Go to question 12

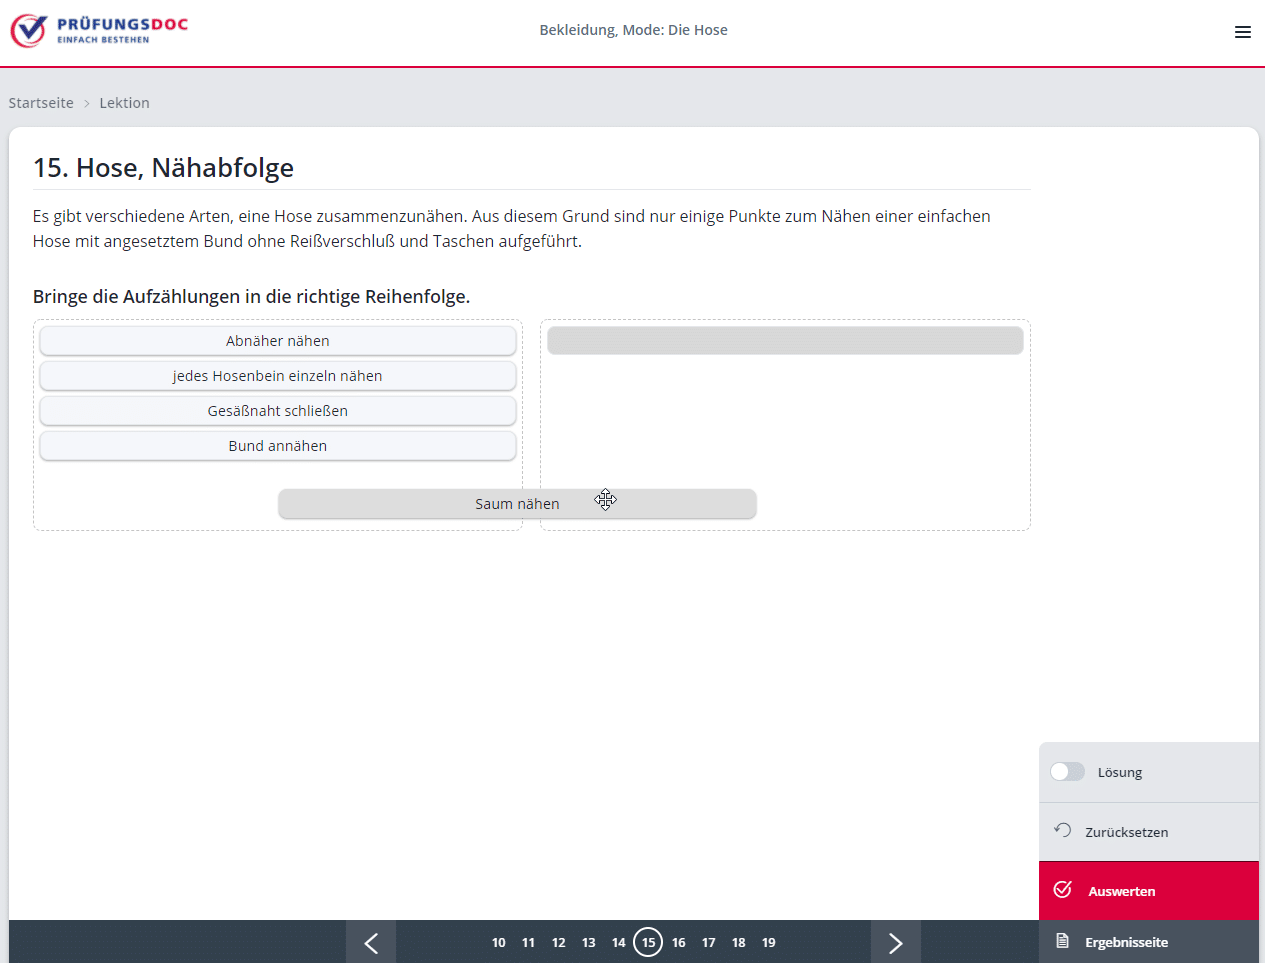coord(558,943)
